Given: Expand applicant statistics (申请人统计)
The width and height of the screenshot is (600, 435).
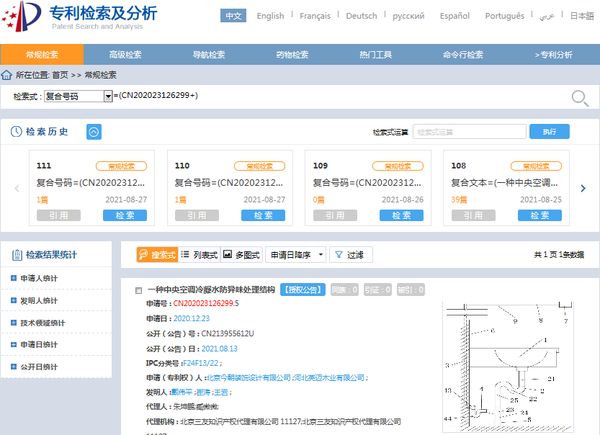Looking at the screenshot, I should (60, 278).
